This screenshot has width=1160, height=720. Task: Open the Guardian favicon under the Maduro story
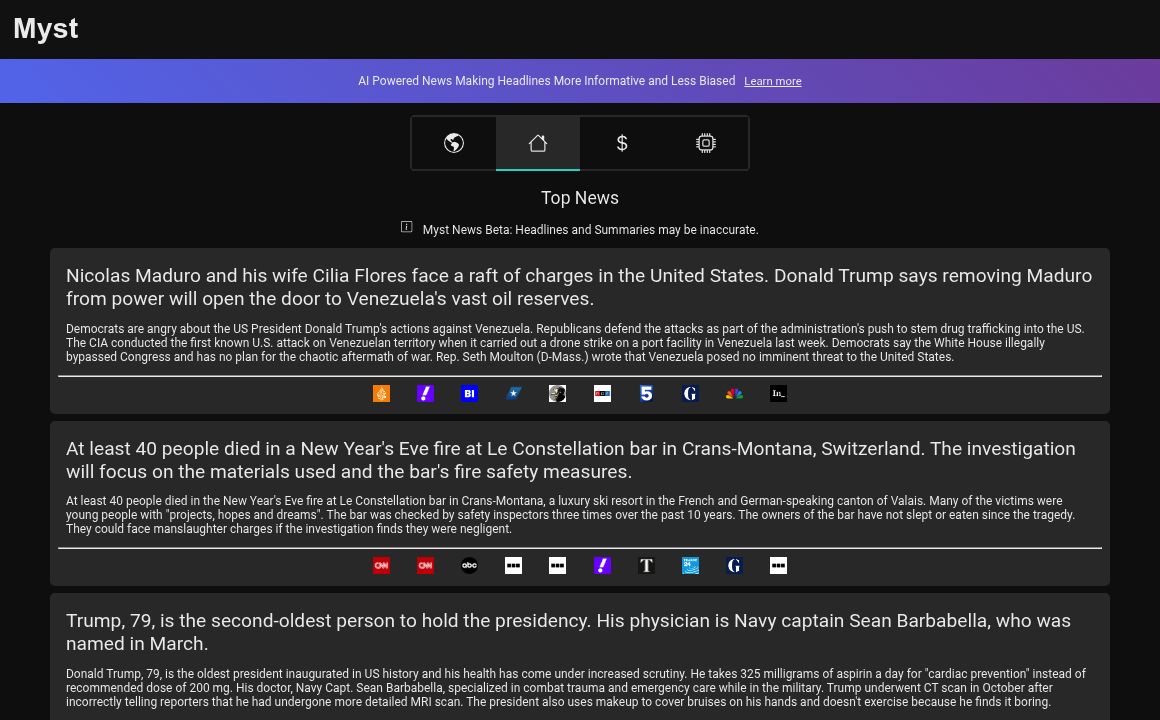tap(690, 393)
